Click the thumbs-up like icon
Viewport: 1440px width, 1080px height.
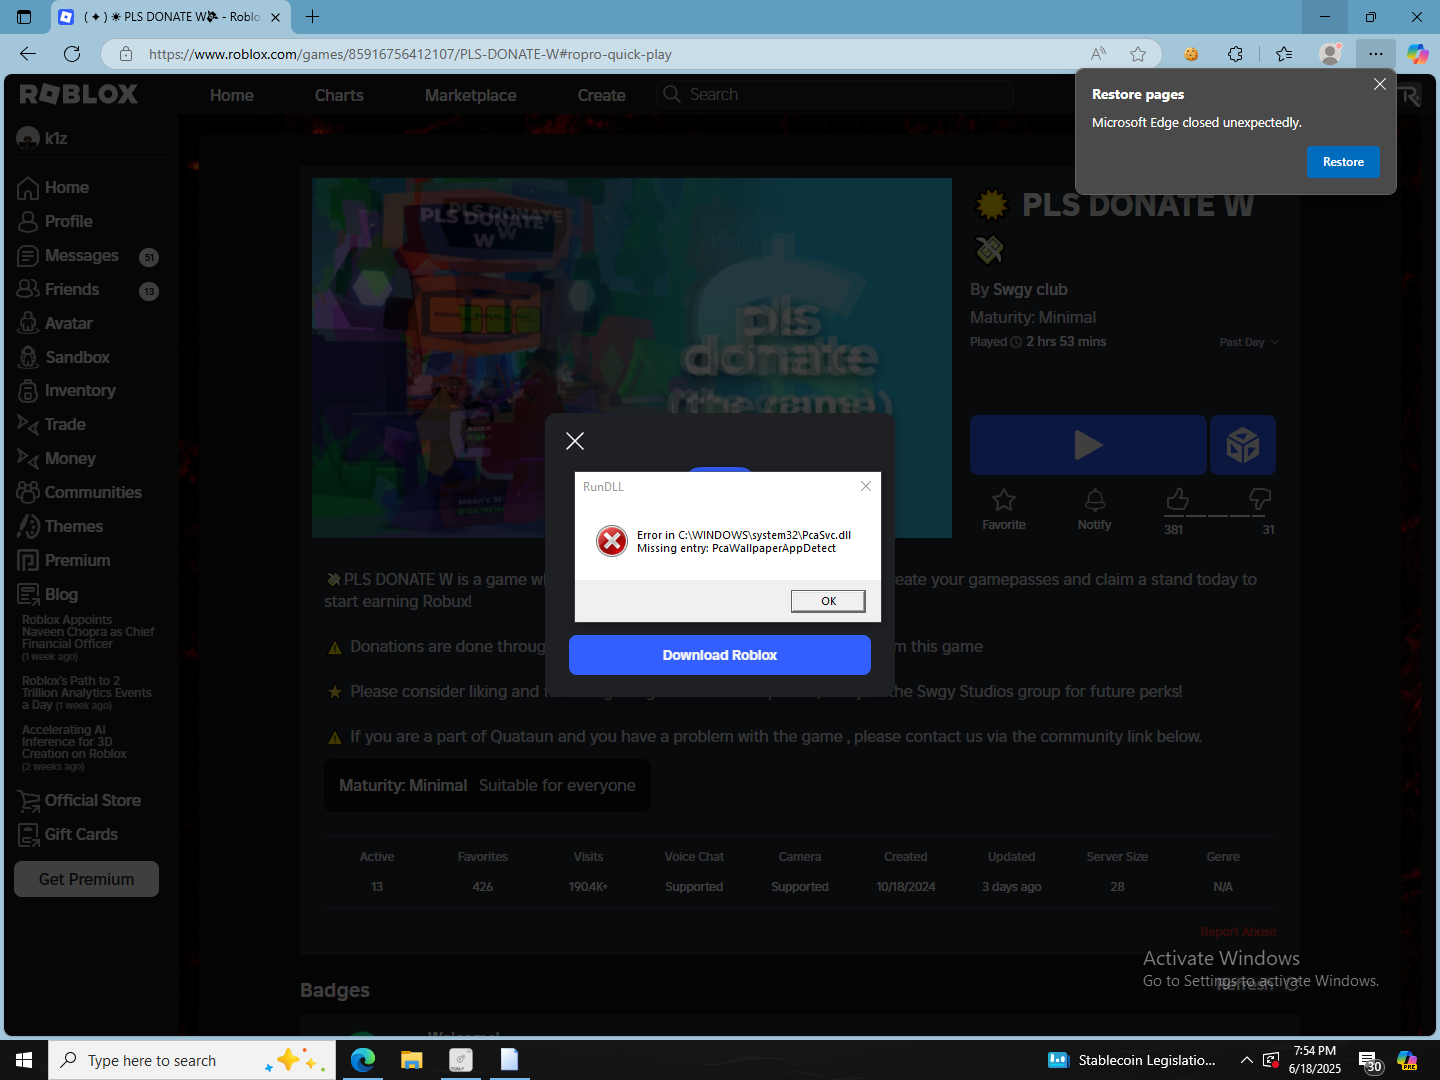1178,498
